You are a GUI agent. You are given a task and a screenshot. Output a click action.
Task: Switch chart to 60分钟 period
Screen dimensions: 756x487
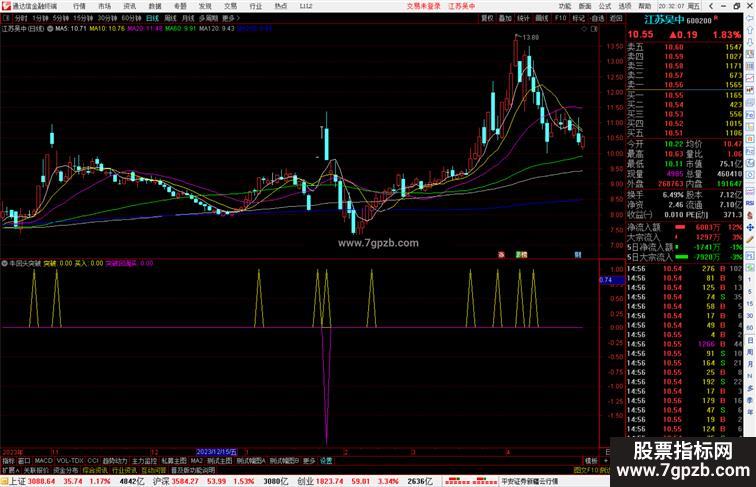[131, 18]
